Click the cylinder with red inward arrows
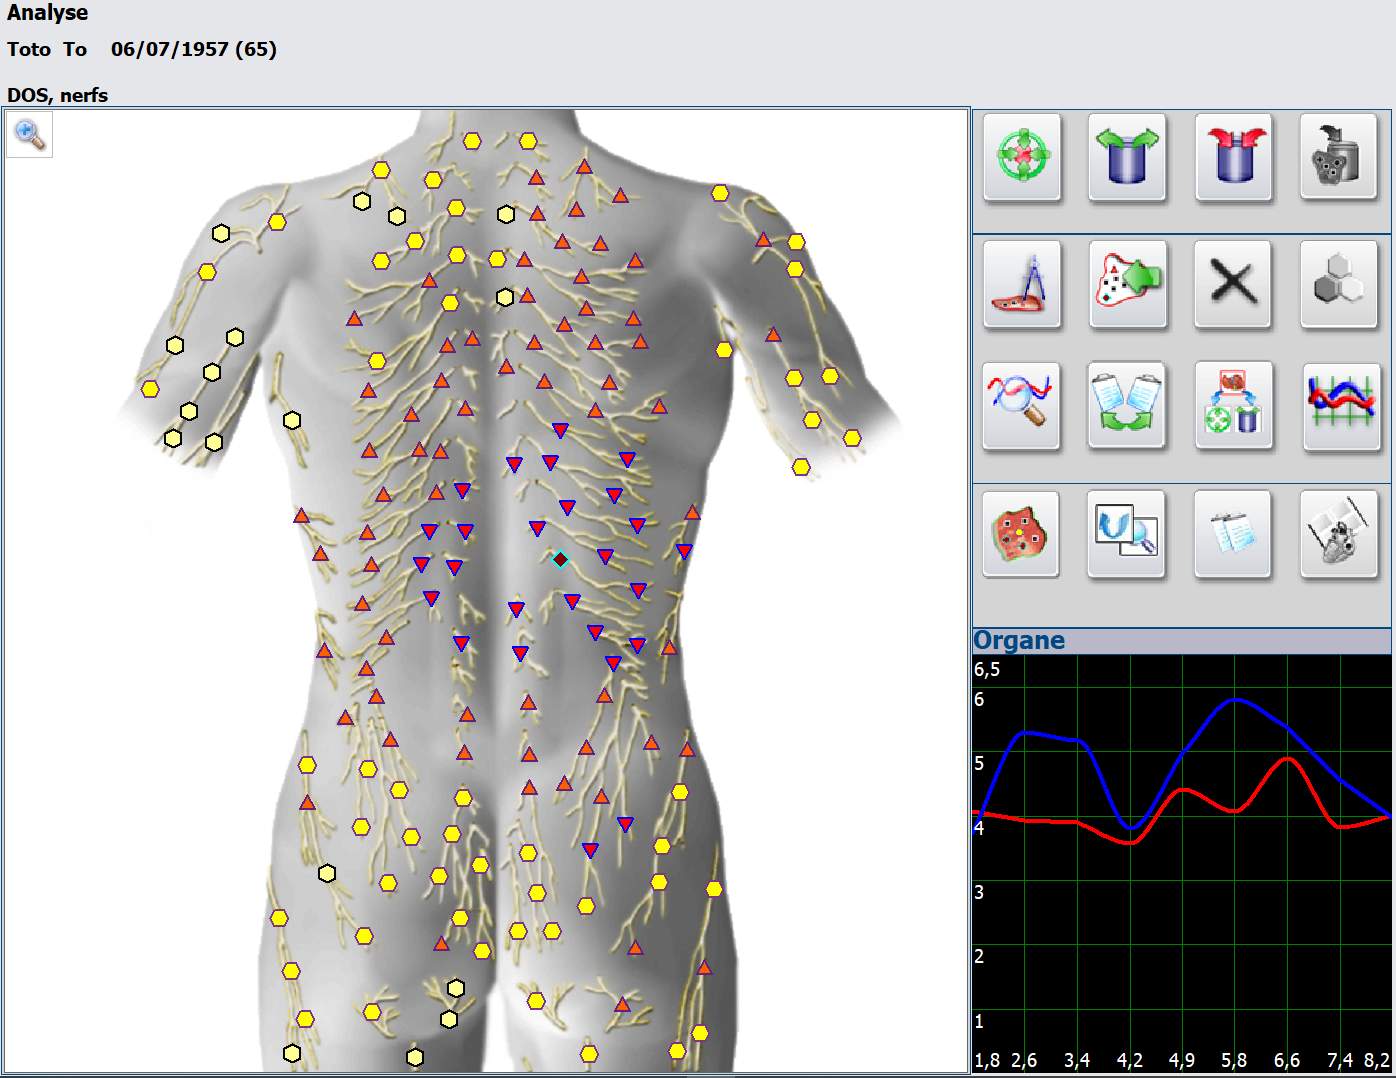Viewport: 1396px width, 1078px height. pos(1233,157)
